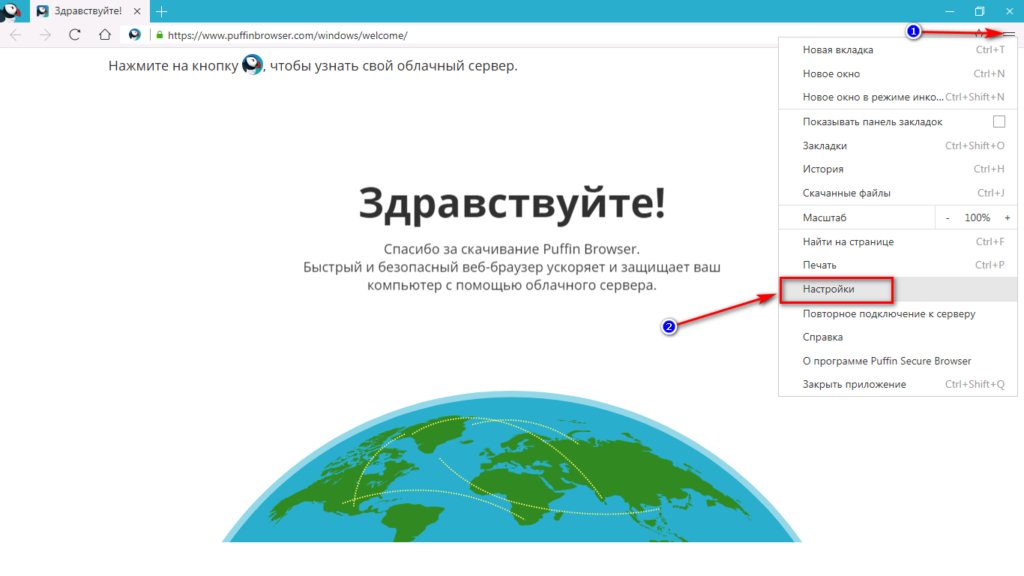Open a new tab with the plus button
The height and width of the screenshot is (576, 1024).
coord(161,11)
